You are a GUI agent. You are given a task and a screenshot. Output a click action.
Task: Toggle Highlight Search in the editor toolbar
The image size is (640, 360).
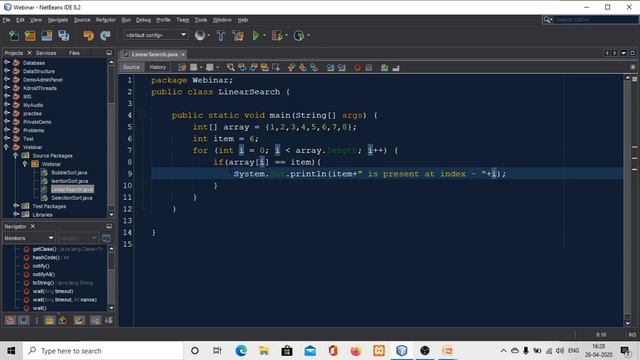264,67
